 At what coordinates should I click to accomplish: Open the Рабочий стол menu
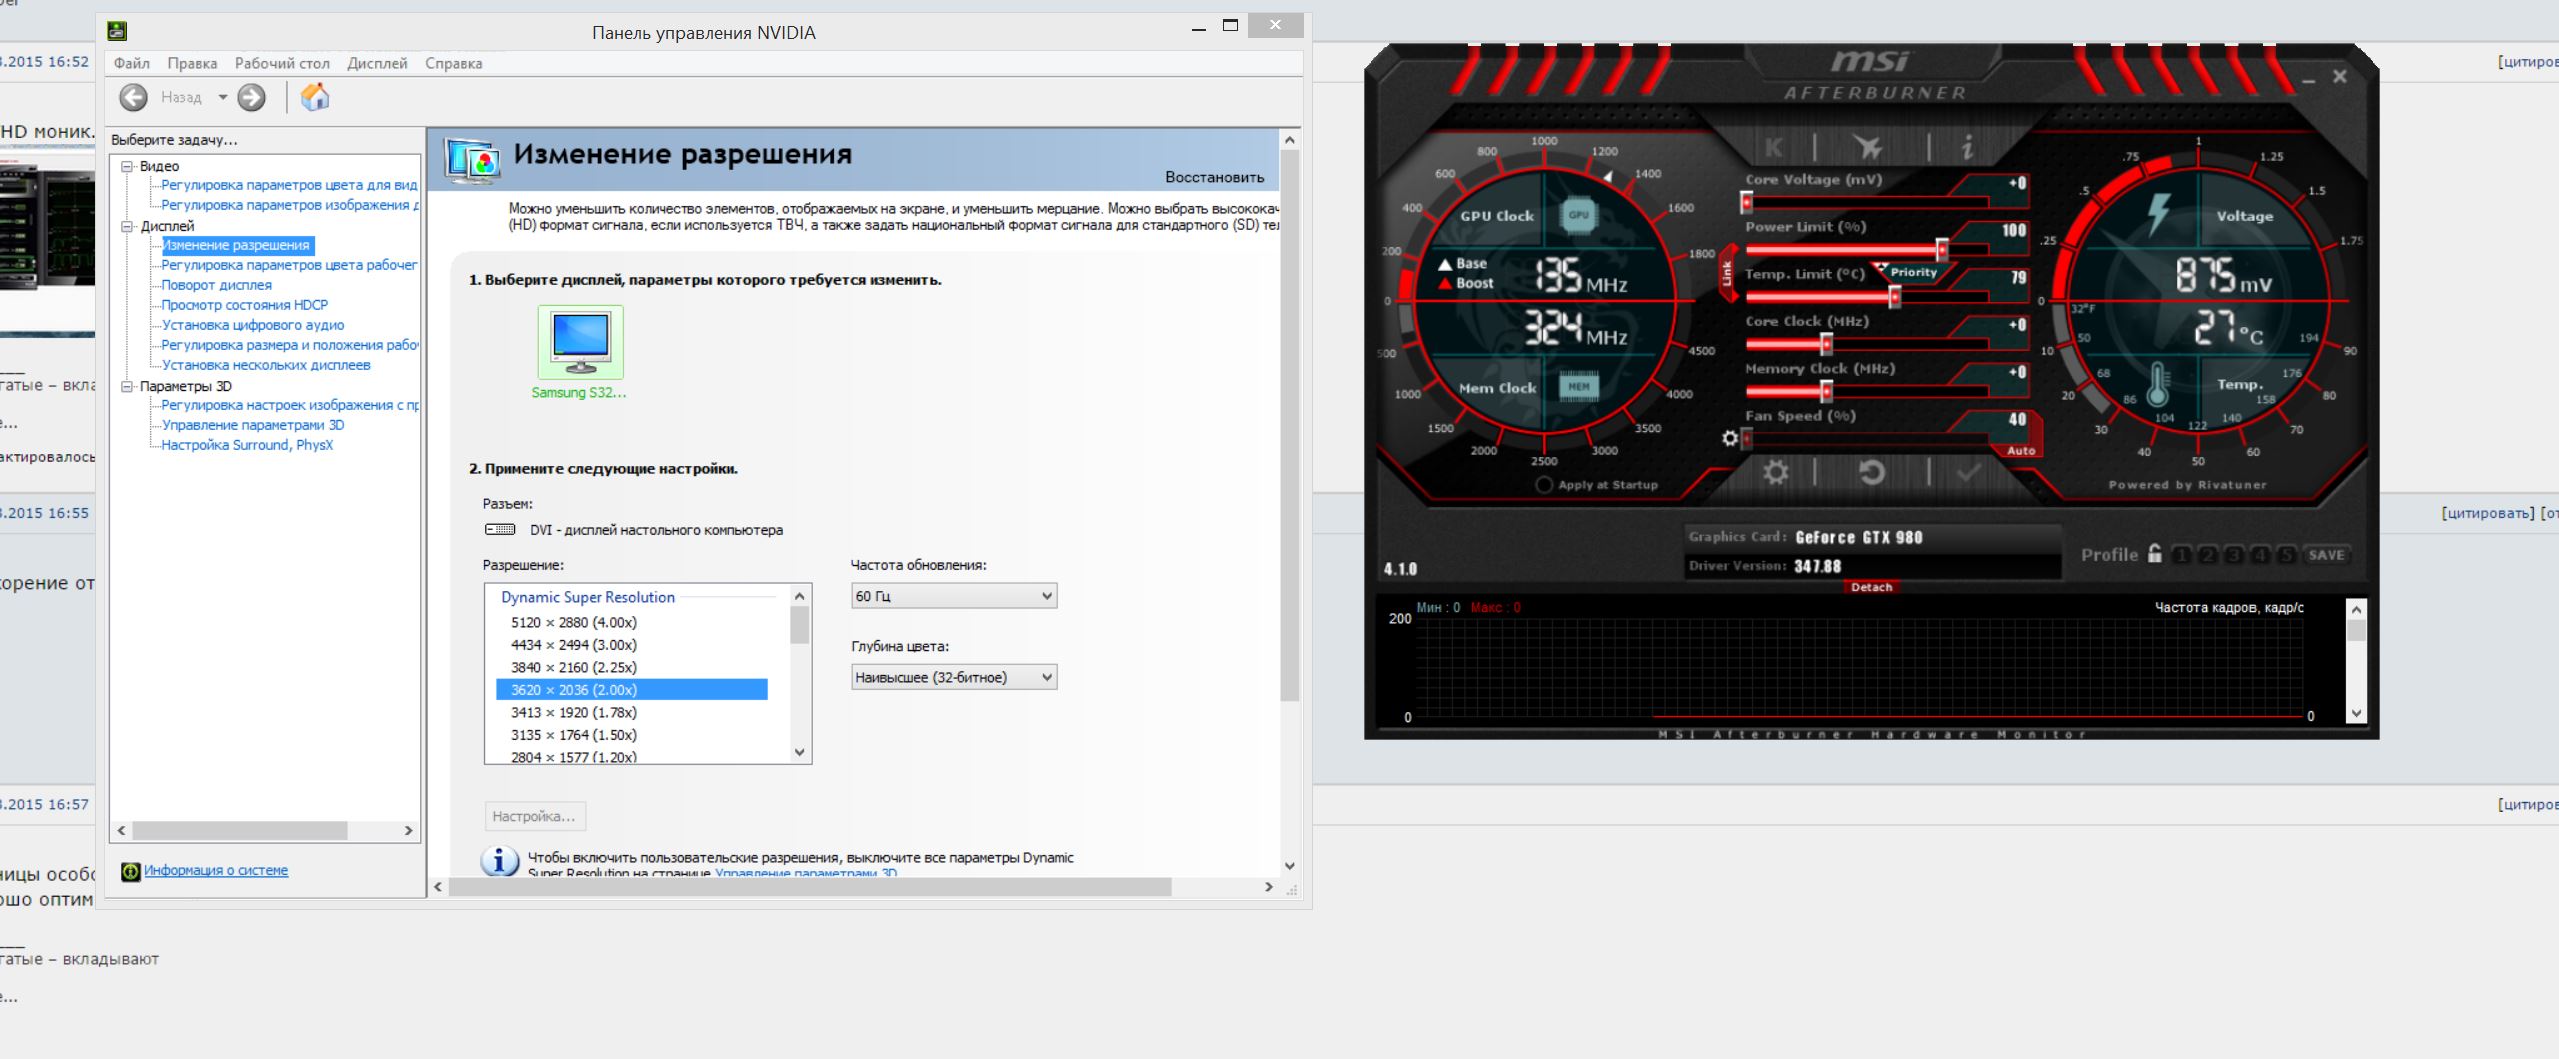click(x=282, y=63)
